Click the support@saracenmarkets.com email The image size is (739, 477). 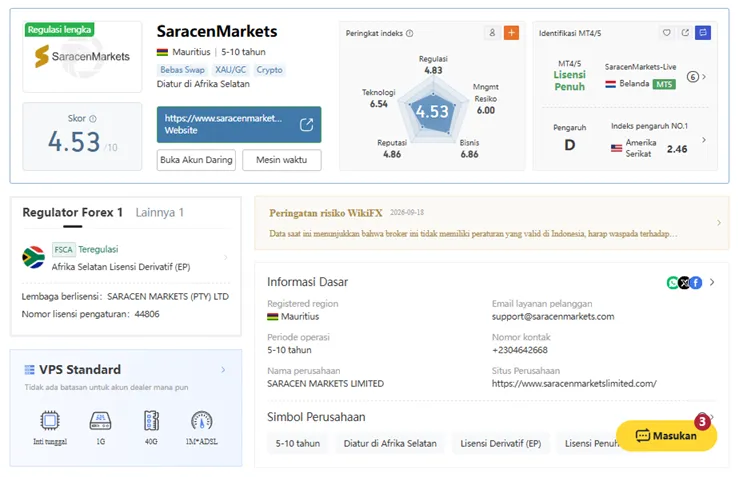pos(553,316)
